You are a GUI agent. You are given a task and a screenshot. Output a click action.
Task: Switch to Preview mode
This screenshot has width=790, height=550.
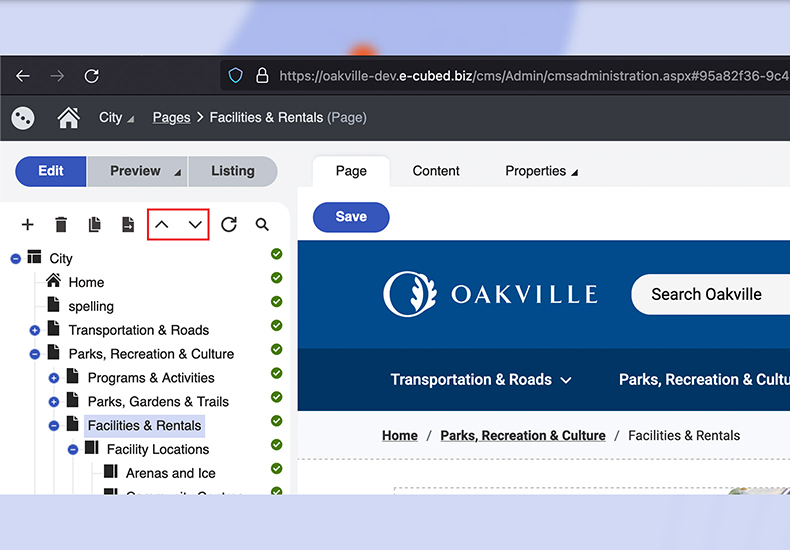pyautogui.click(x=137, y=171)
